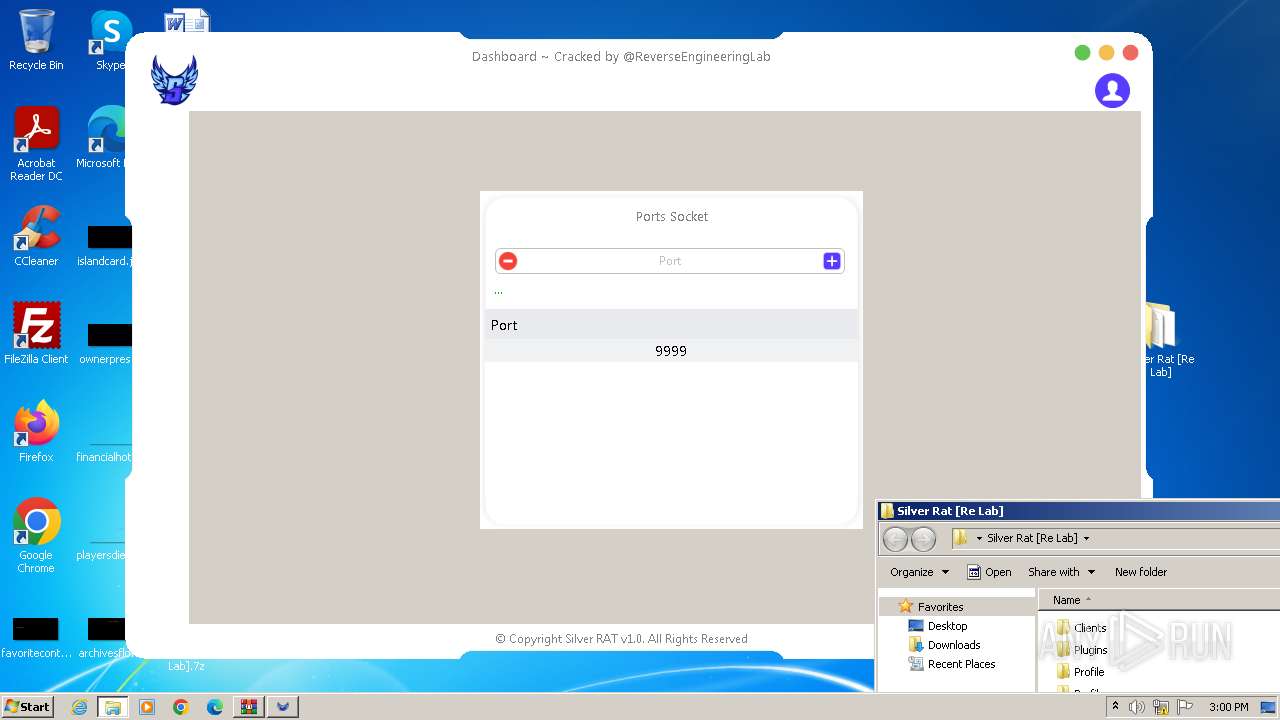
Task: Click New folder in Explorer toolbar
Action: tap(1141, 572)
